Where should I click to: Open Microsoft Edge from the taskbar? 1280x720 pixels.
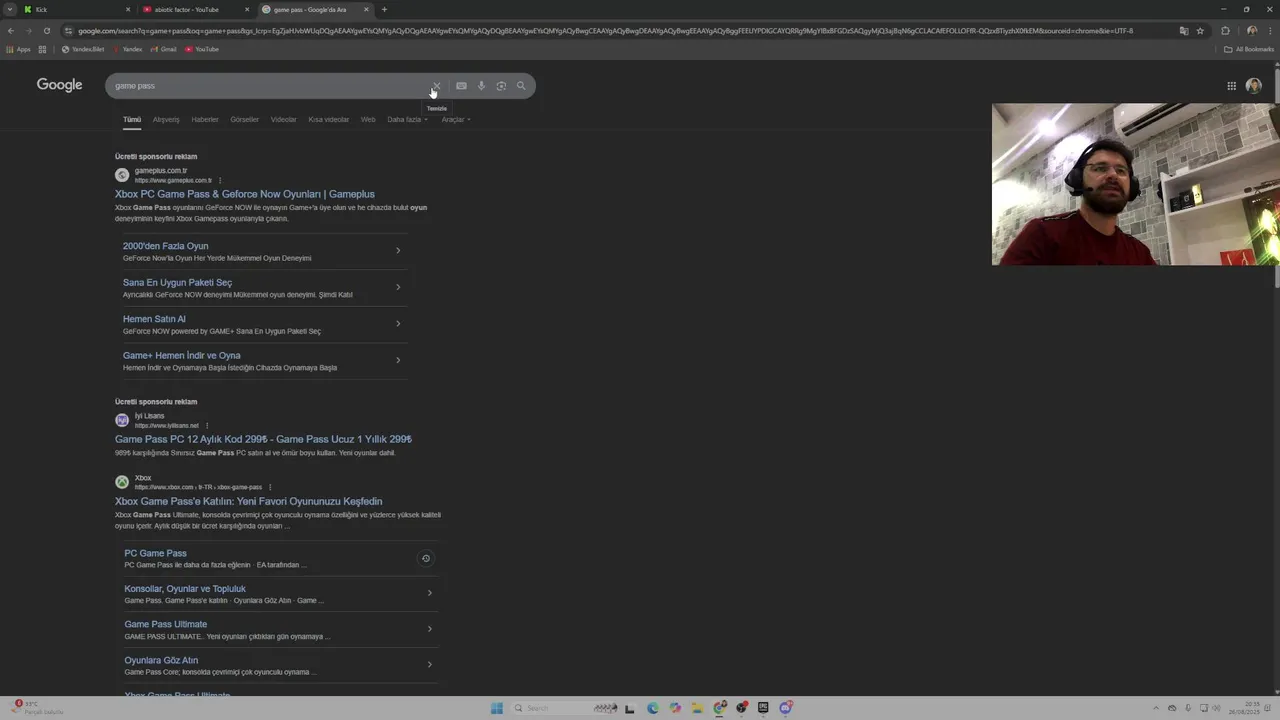pos(653,708)
